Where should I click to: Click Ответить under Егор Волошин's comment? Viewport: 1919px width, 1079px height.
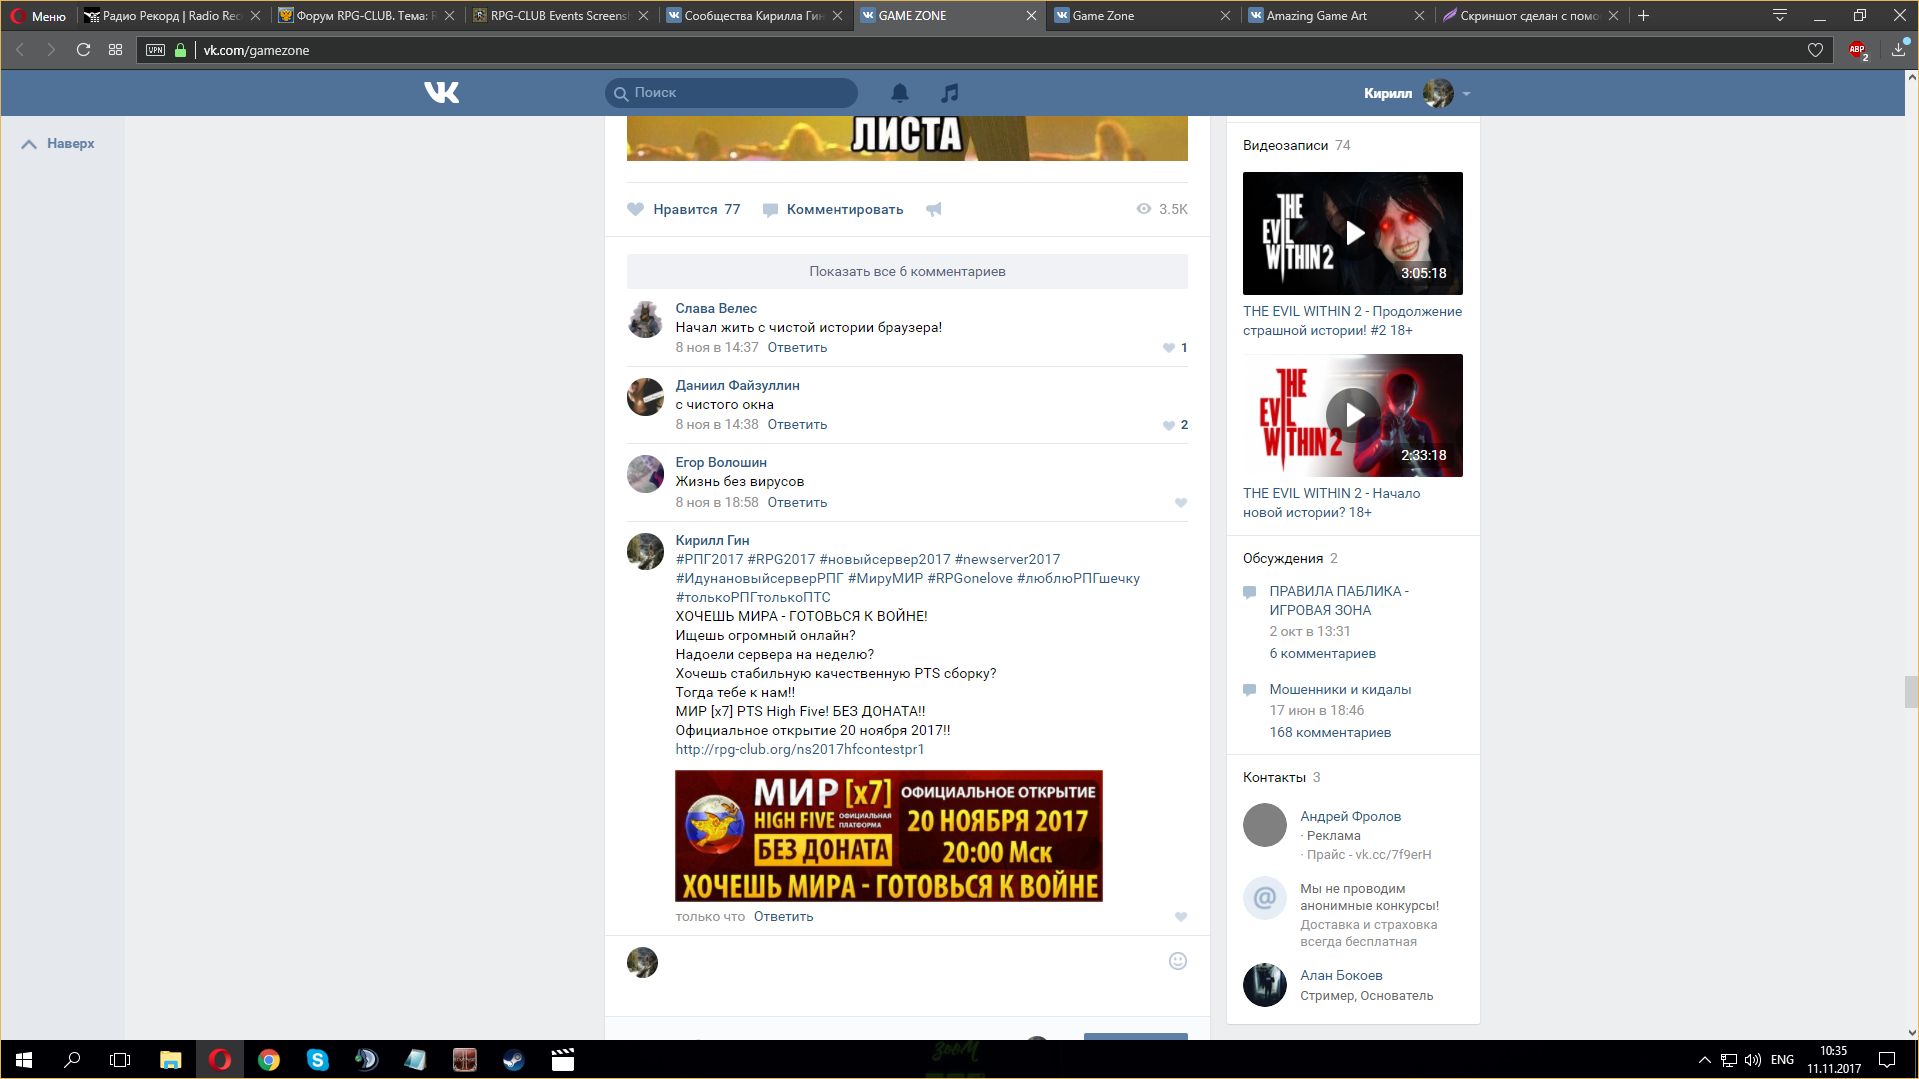pos(797,502)
